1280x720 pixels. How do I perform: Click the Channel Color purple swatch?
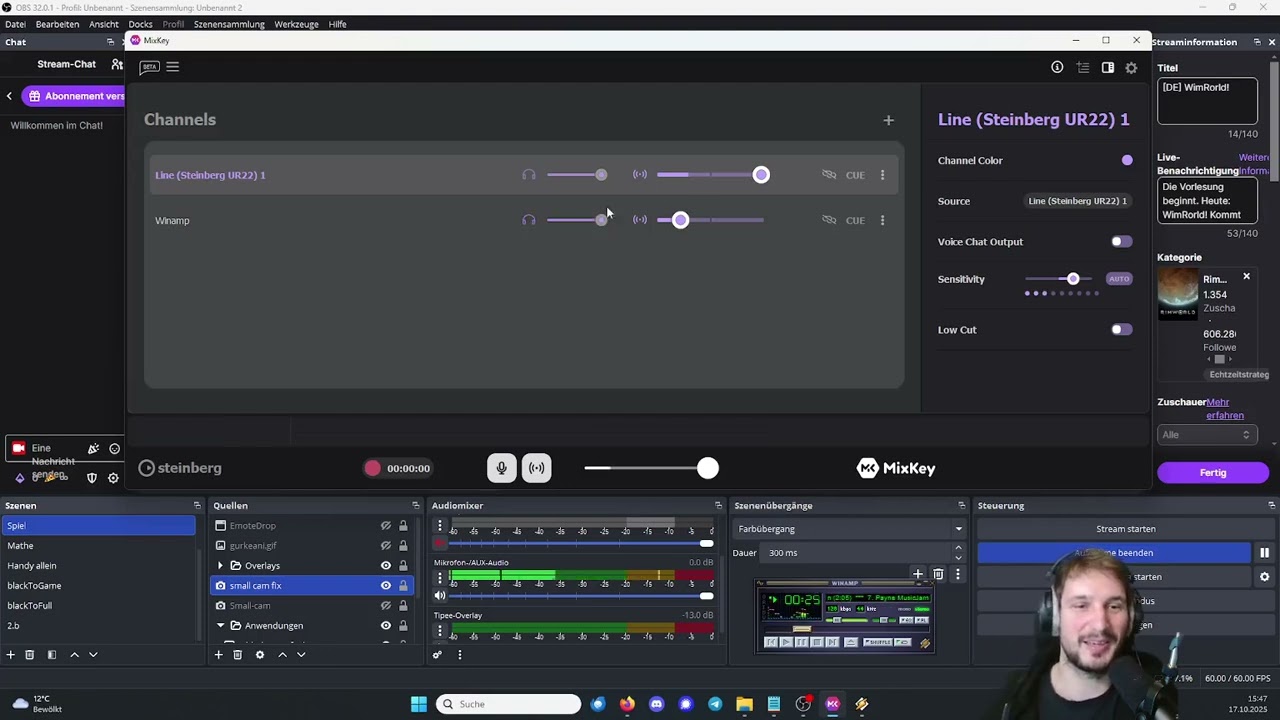pyautogui.click(x=1127, y=160)
